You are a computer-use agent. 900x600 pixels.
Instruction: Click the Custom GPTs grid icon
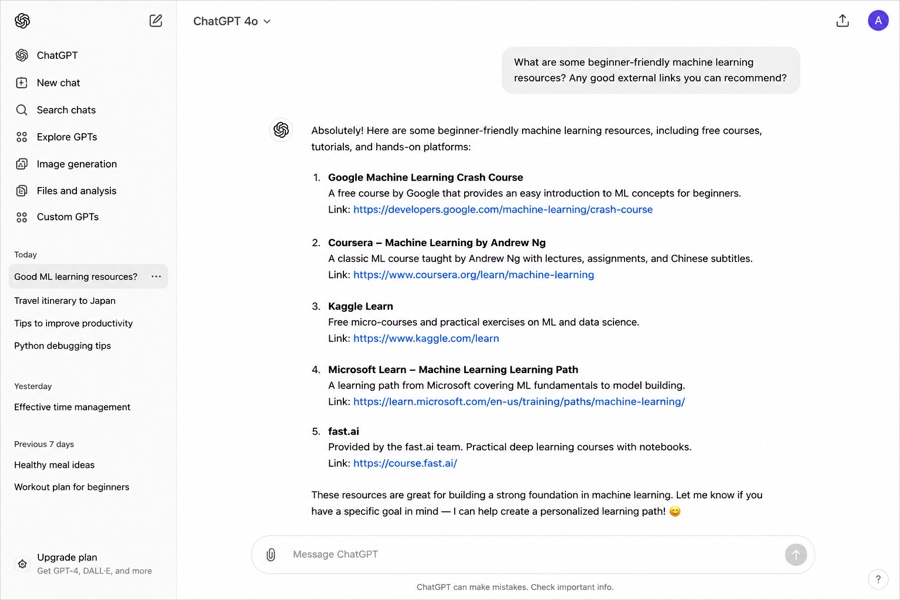point(22,217)
